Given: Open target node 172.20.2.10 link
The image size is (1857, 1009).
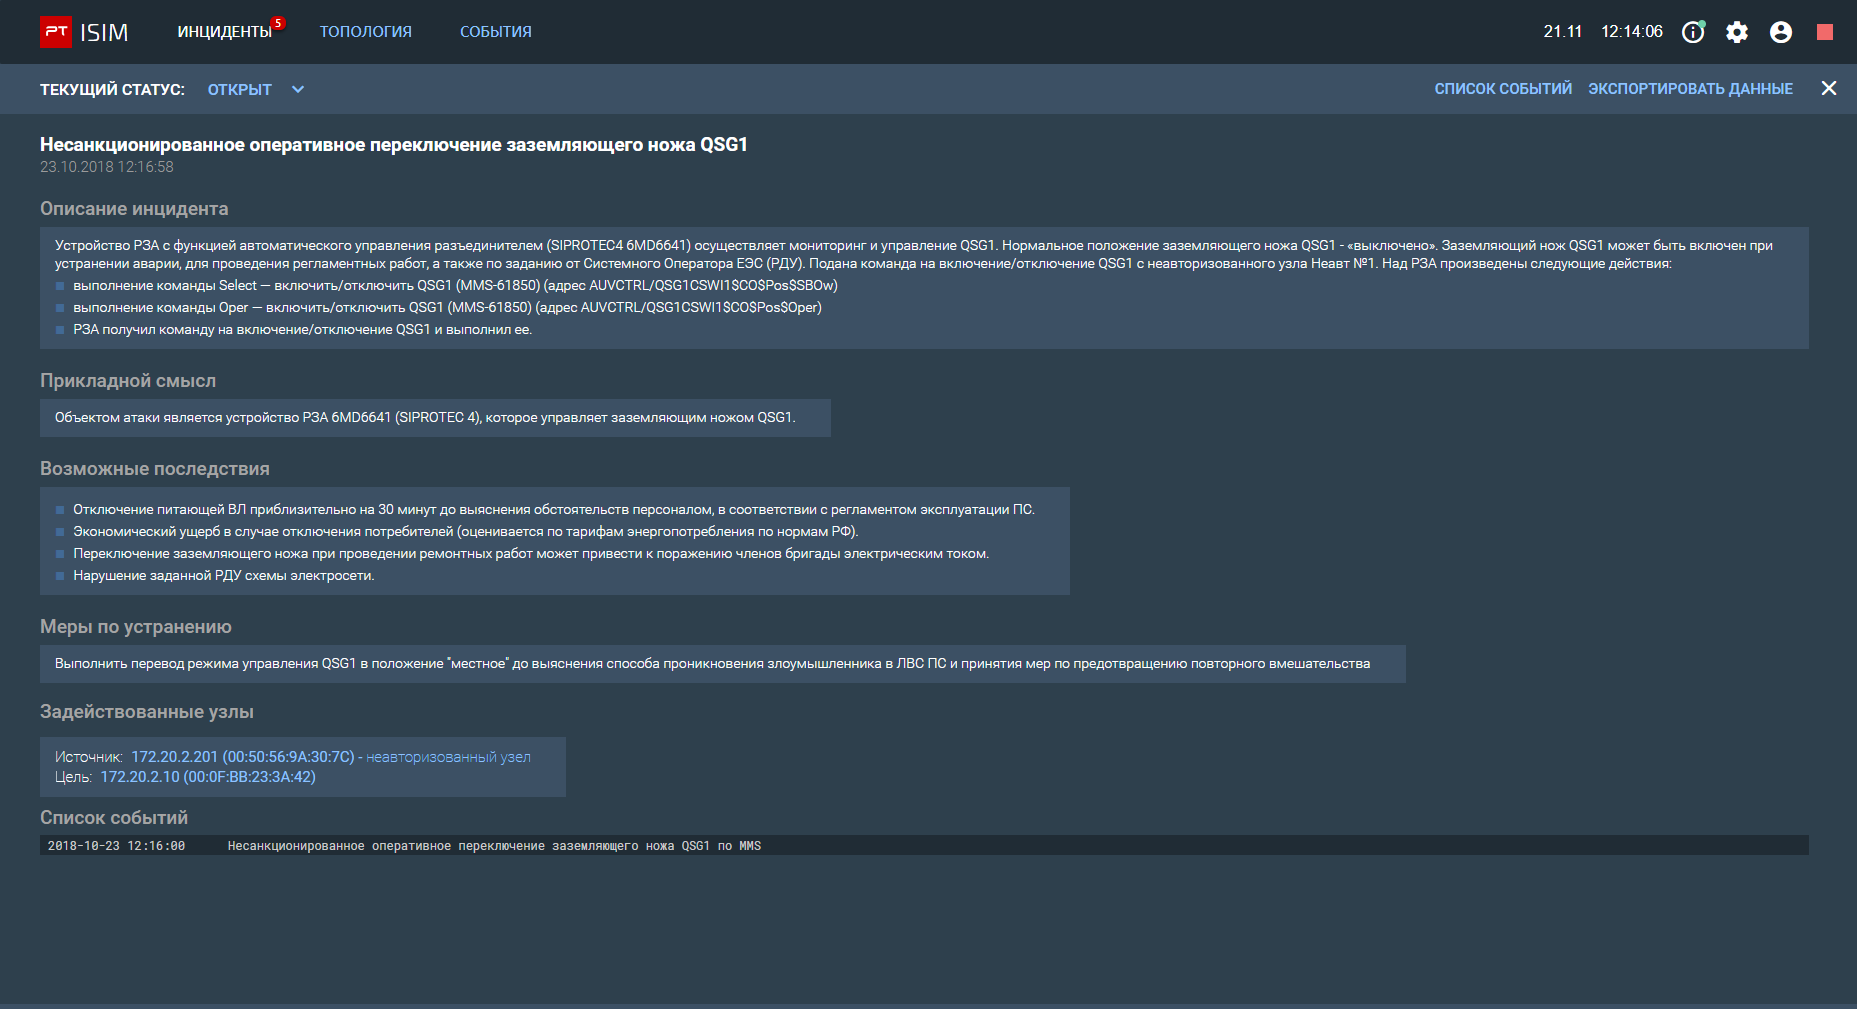Looking at the screenshot, I should coord(208,777).
